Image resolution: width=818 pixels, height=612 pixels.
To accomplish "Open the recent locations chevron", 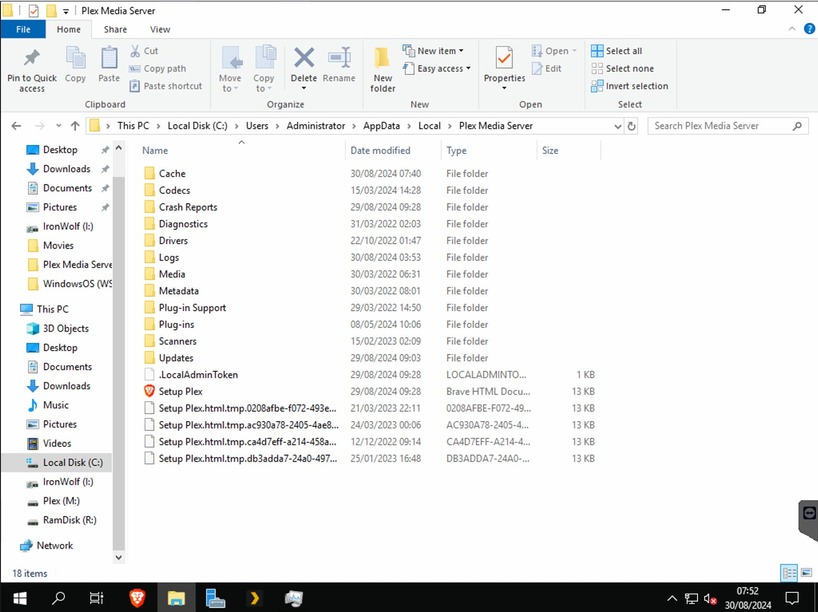I will (x=58, y=126).
